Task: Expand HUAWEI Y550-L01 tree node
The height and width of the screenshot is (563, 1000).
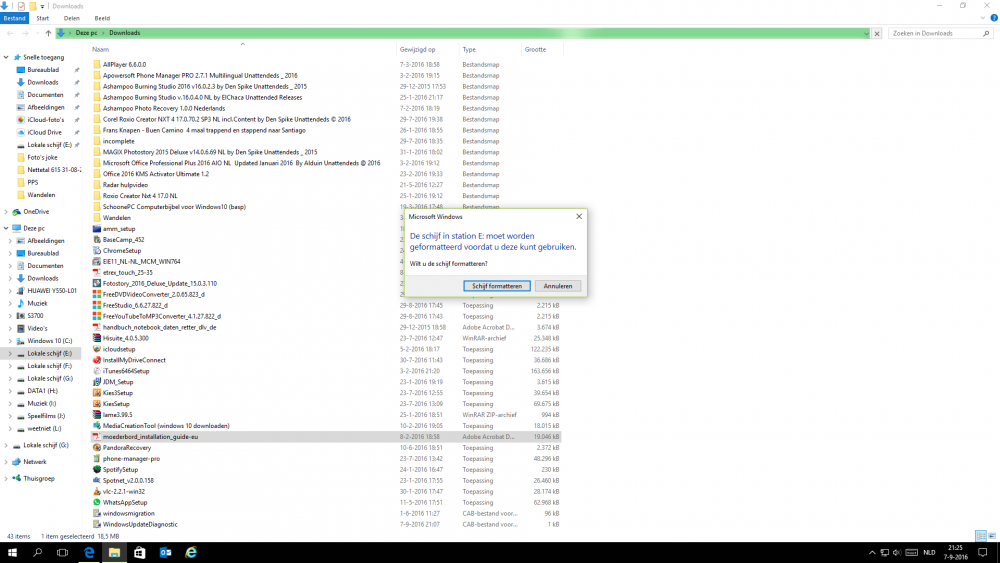Action: point(10,291)
